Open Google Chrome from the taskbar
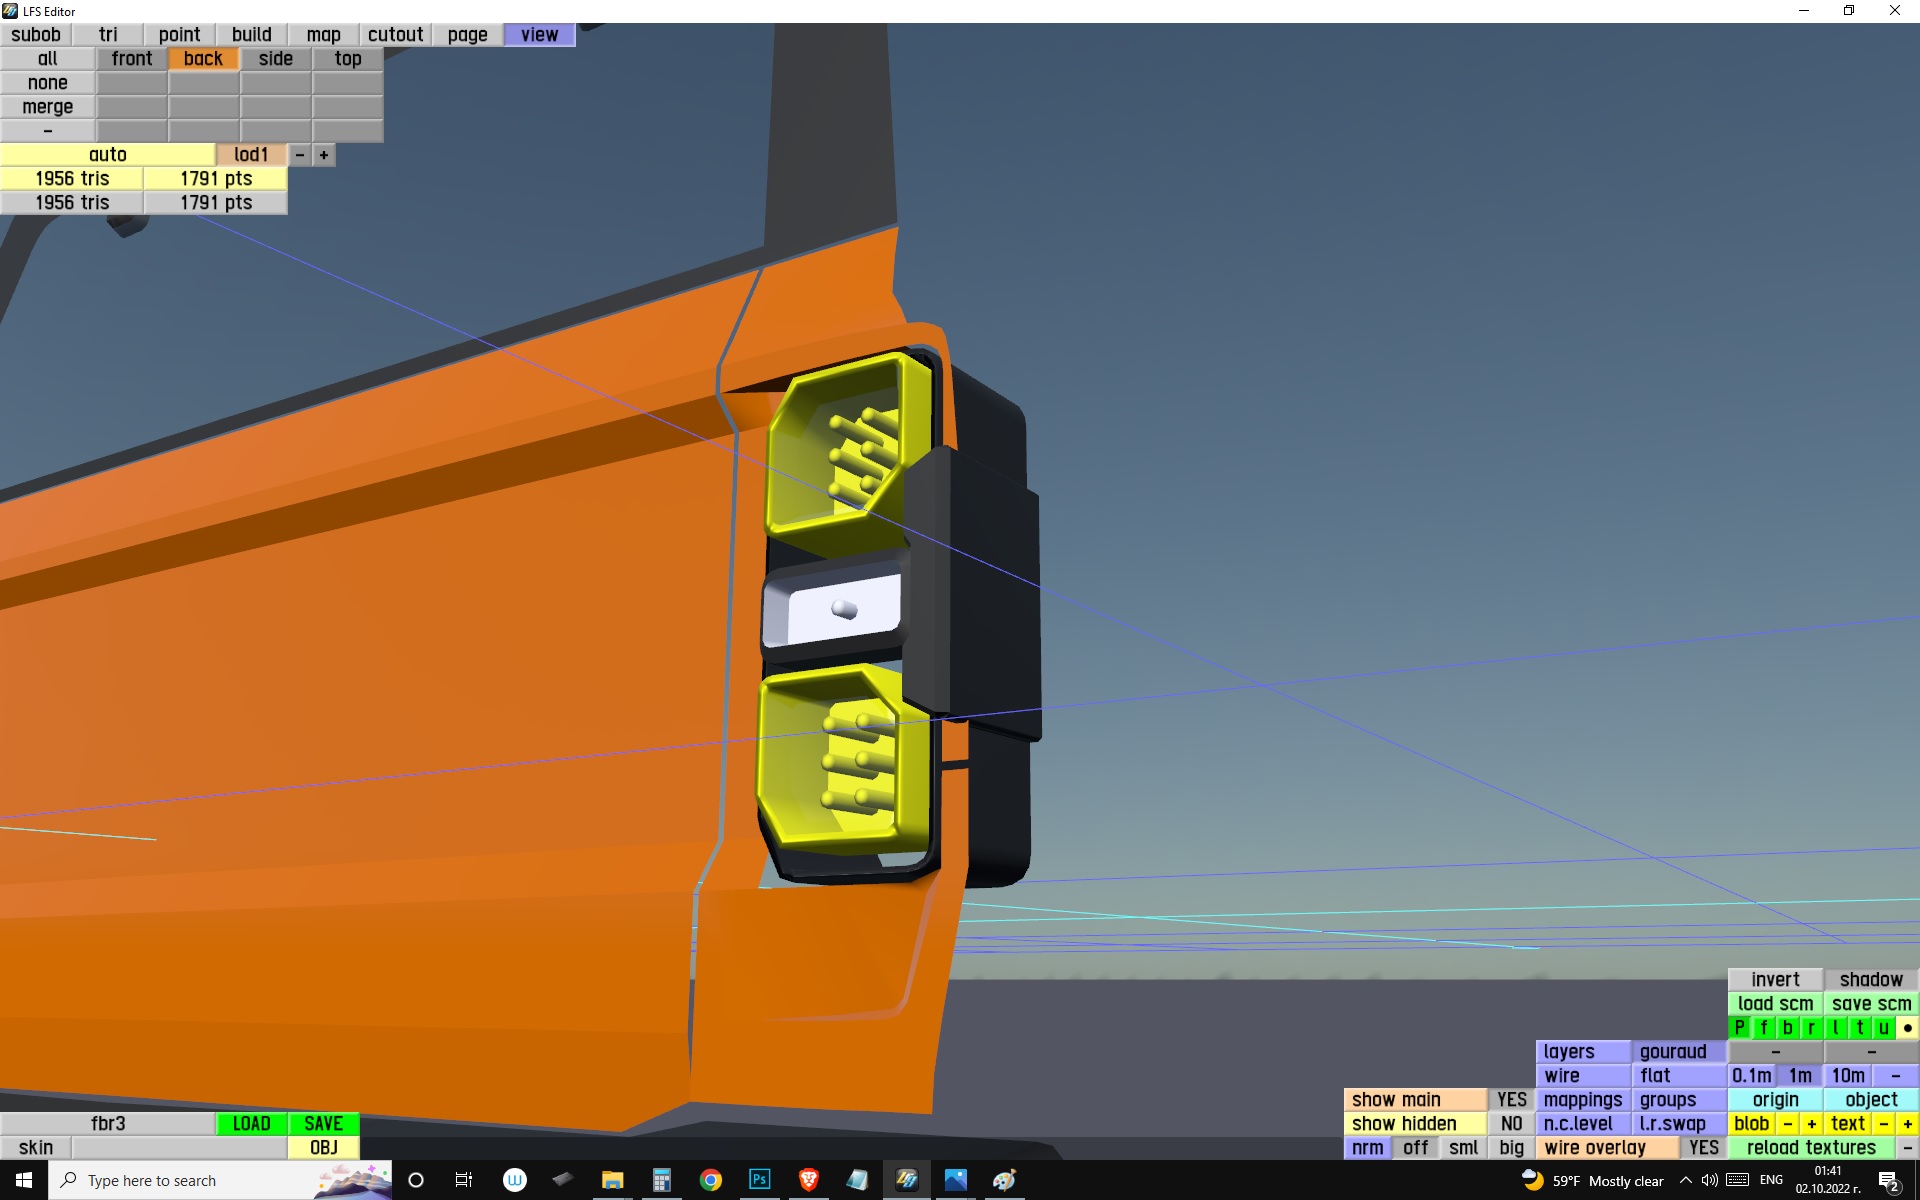 pos(711,1180)
